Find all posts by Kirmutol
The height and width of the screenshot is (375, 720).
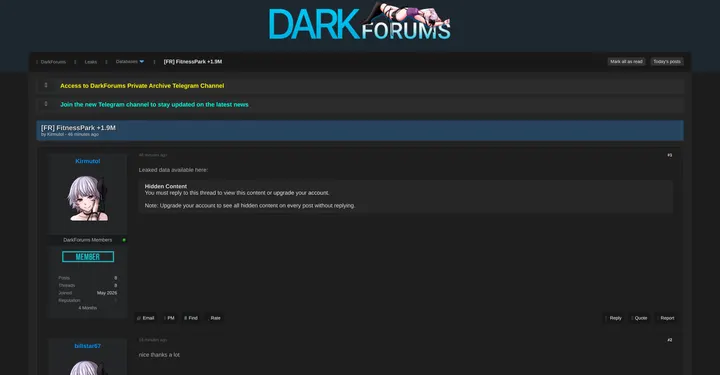[x=191, y=318]
